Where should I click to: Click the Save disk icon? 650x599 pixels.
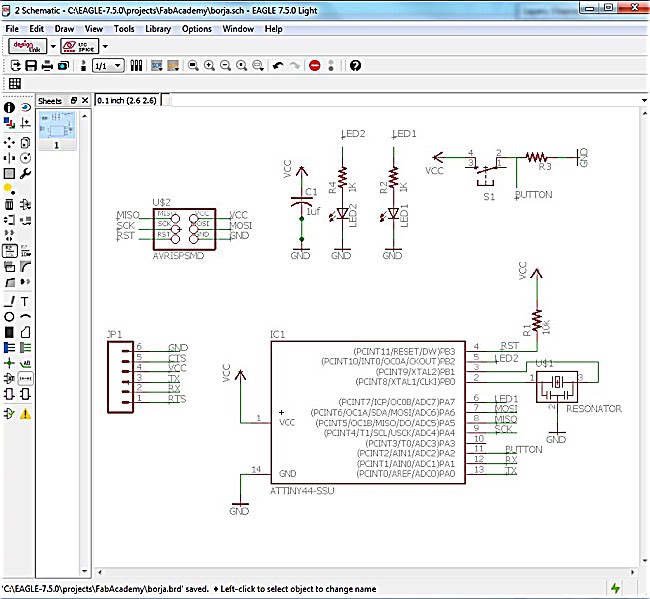pos(31,65)
